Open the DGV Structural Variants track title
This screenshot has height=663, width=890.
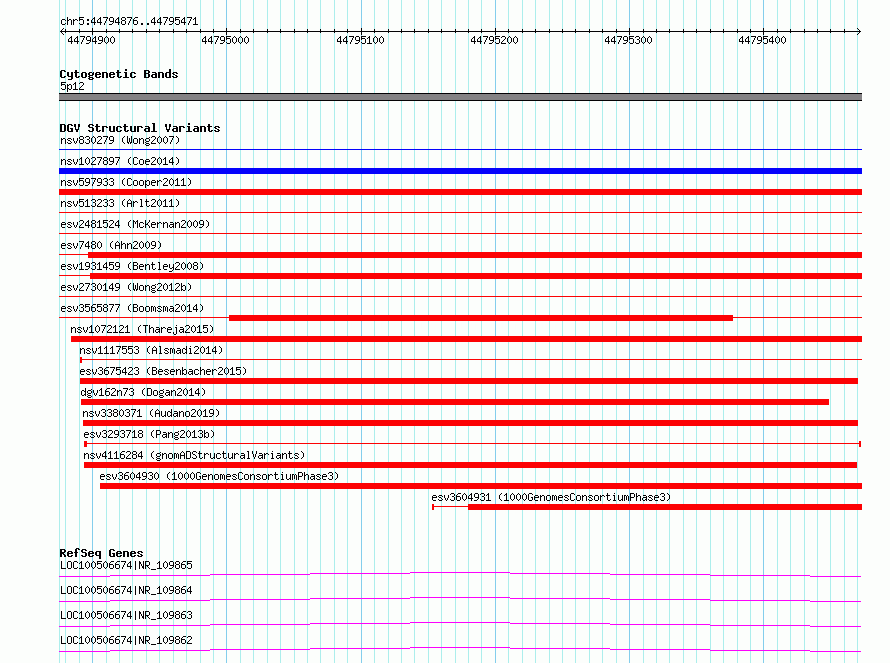tap(140, 128)
